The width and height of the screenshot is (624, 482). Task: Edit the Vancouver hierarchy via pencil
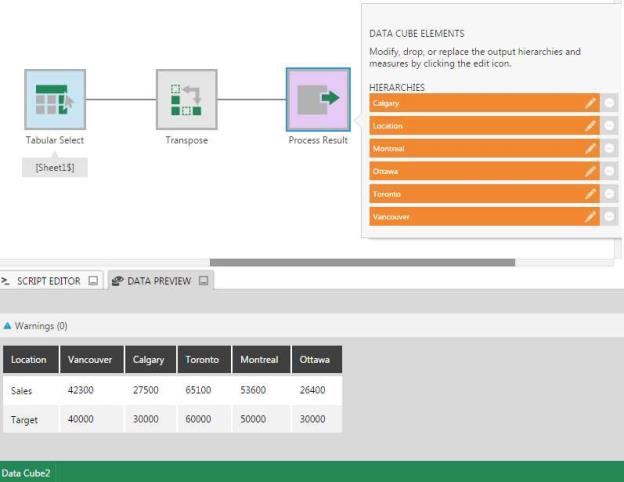pyautogui.click(x=591, y=217)
